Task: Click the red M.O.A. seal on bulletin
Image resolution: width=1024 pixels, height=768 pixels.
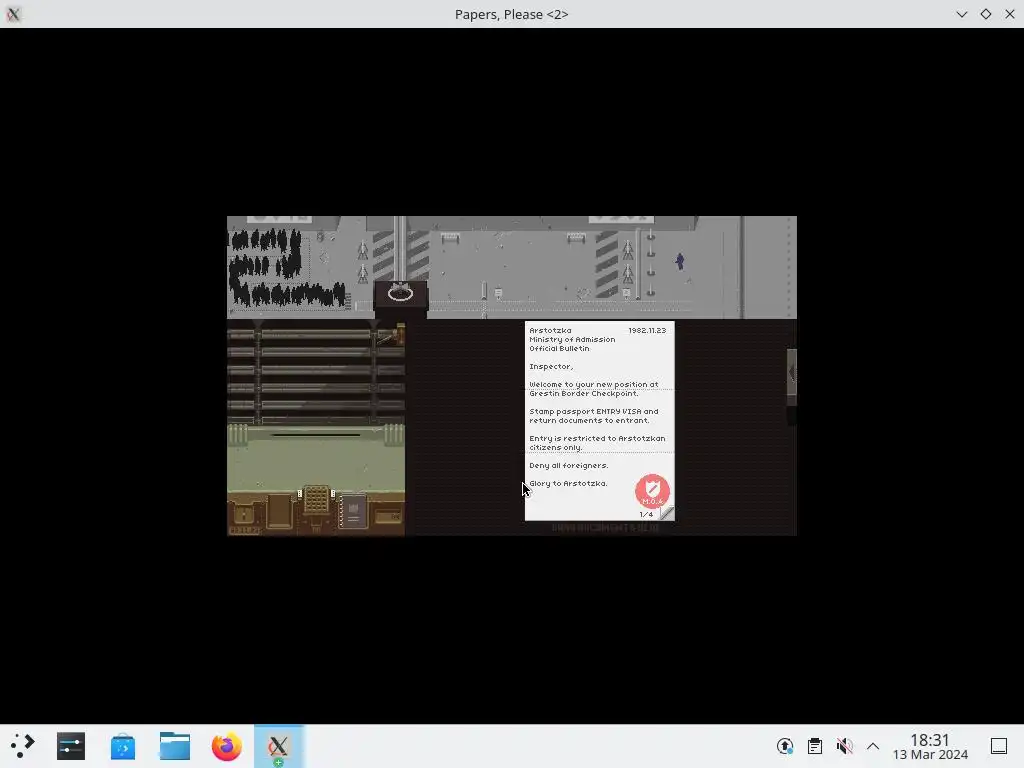Action: (x=652, y=491)
